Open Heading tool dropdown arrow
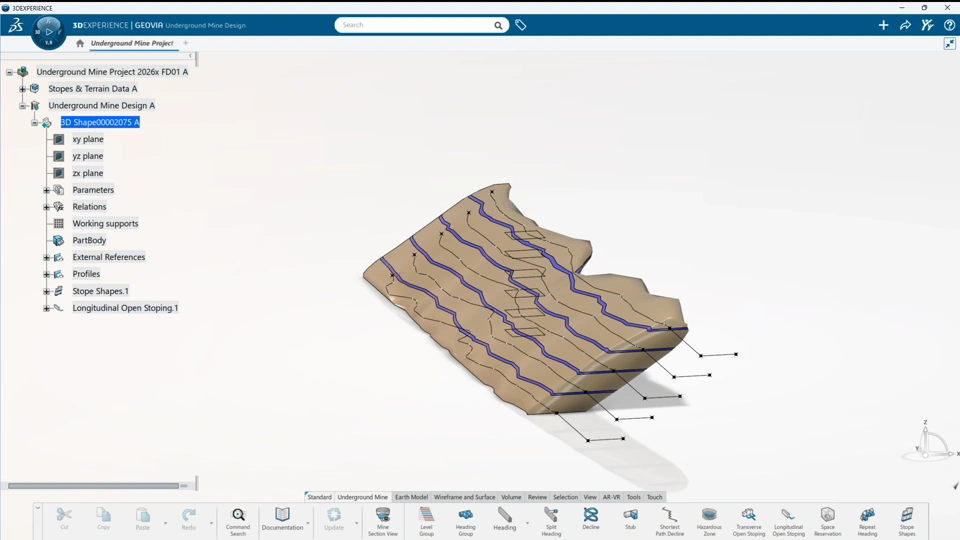Viewport: 960px width, 540px height. tap(527, 523)
